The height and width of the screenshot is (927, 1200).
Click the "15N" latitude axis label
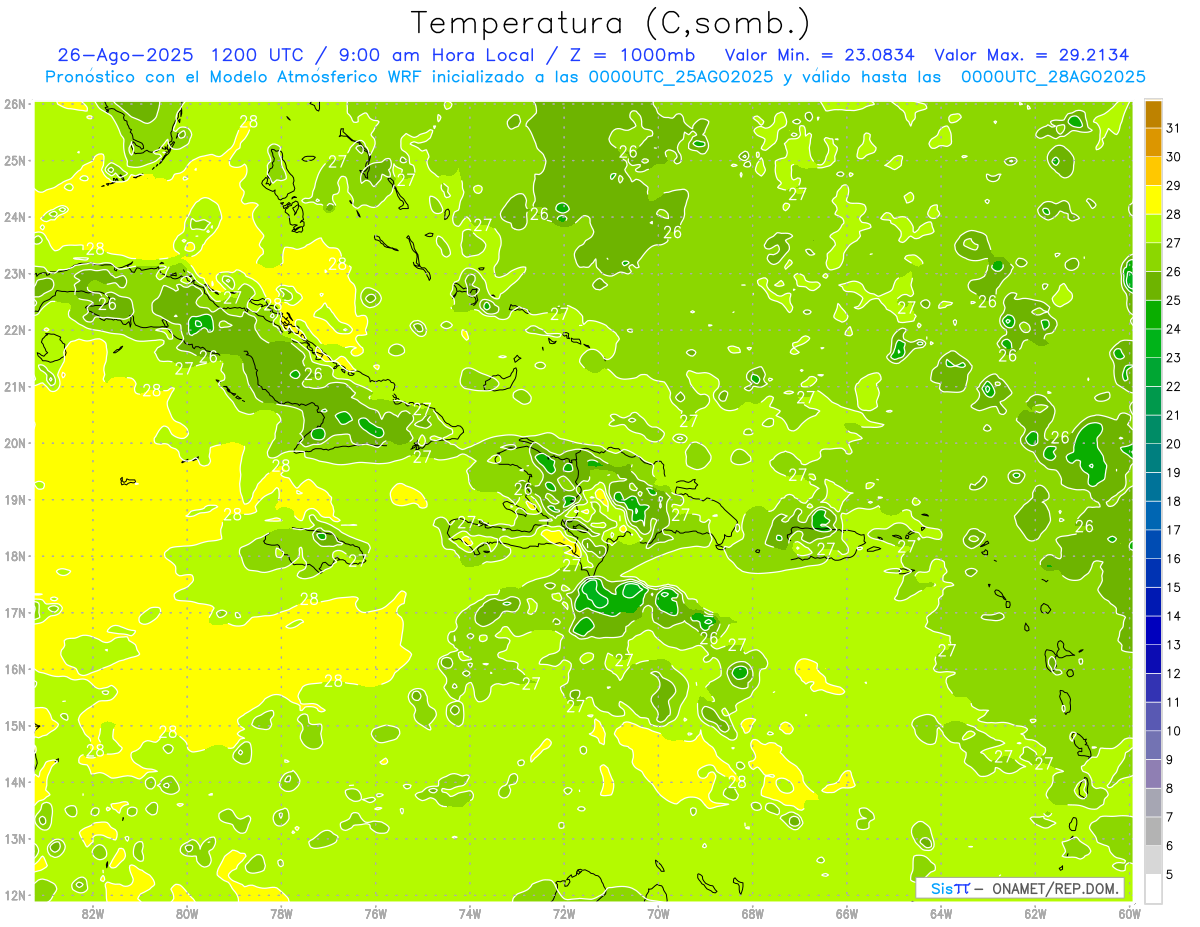[15, 725]
